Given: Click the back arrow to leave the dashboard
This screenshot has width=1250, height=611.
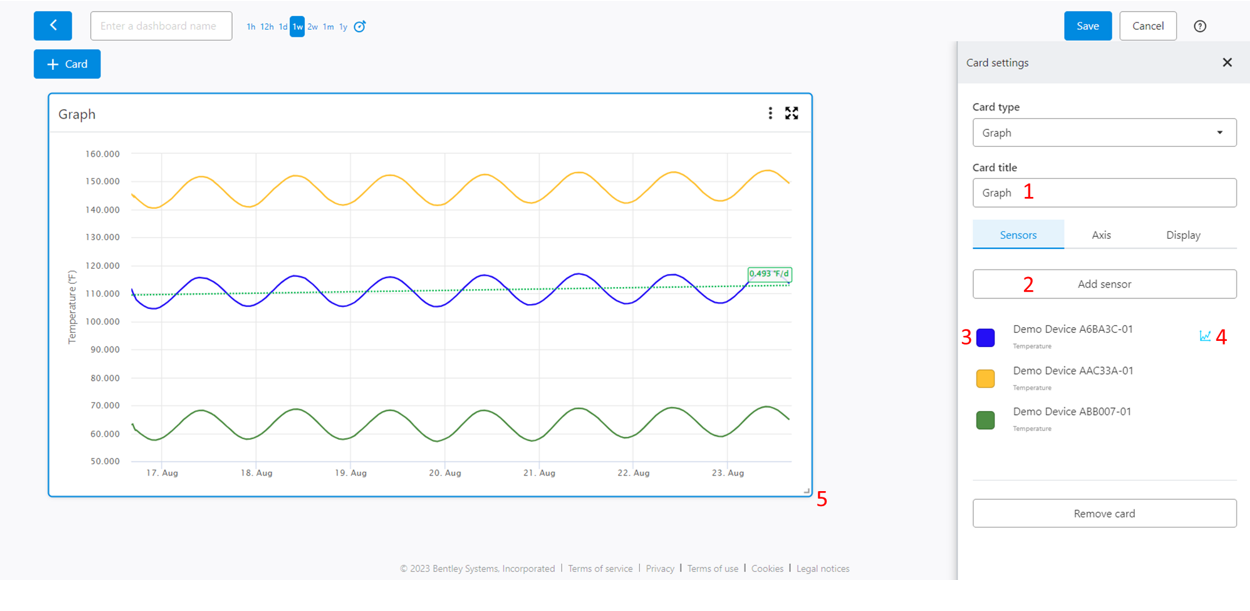Looking at the screenshot, I should coord(52,25).
